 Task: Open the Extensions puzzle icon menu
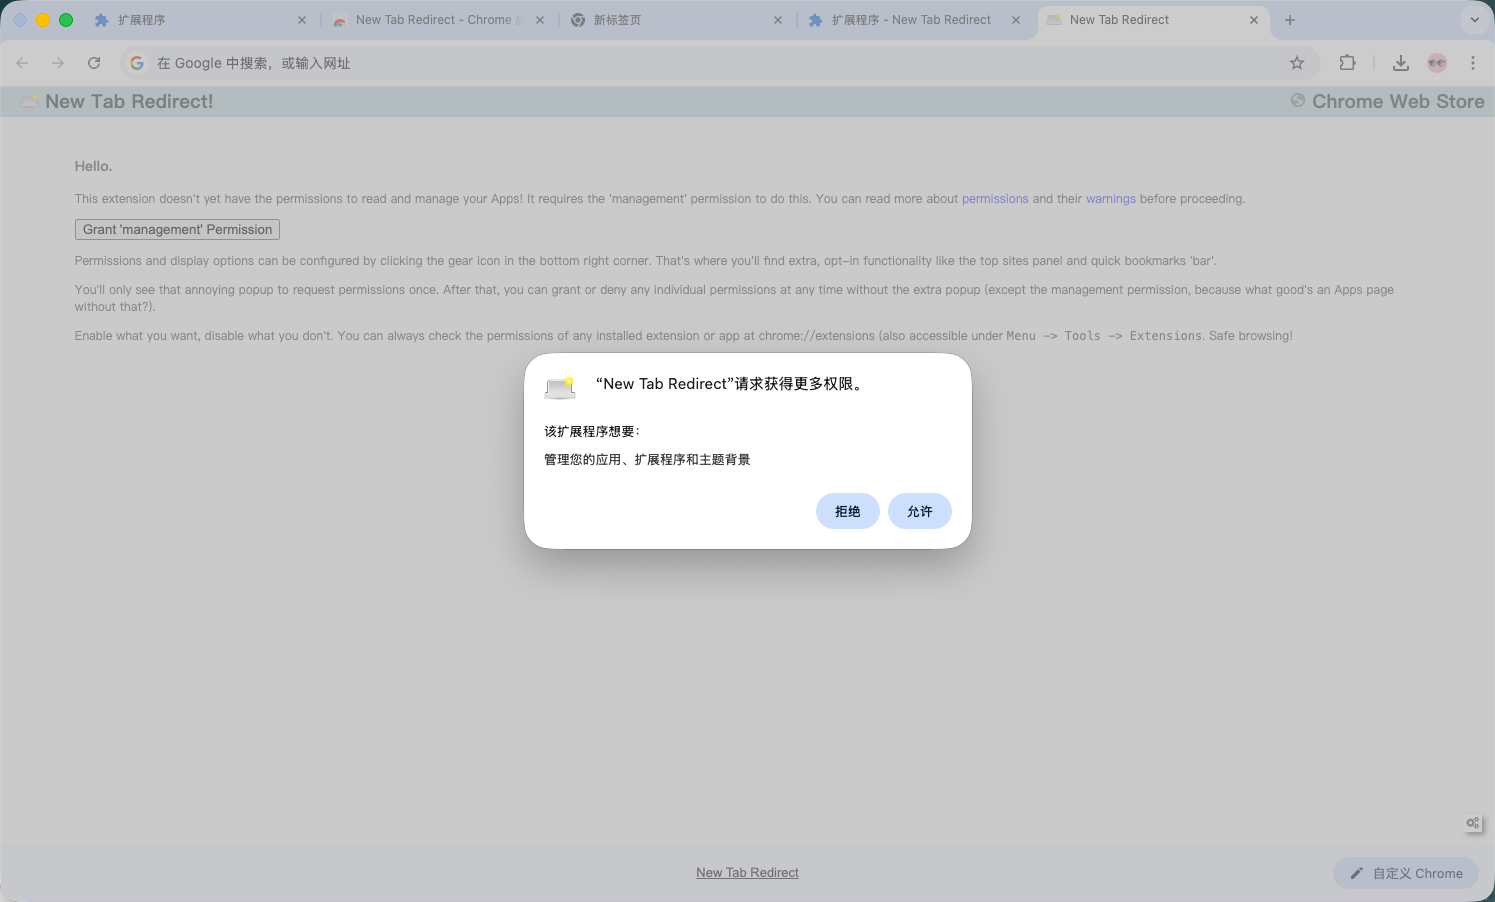1347,63
